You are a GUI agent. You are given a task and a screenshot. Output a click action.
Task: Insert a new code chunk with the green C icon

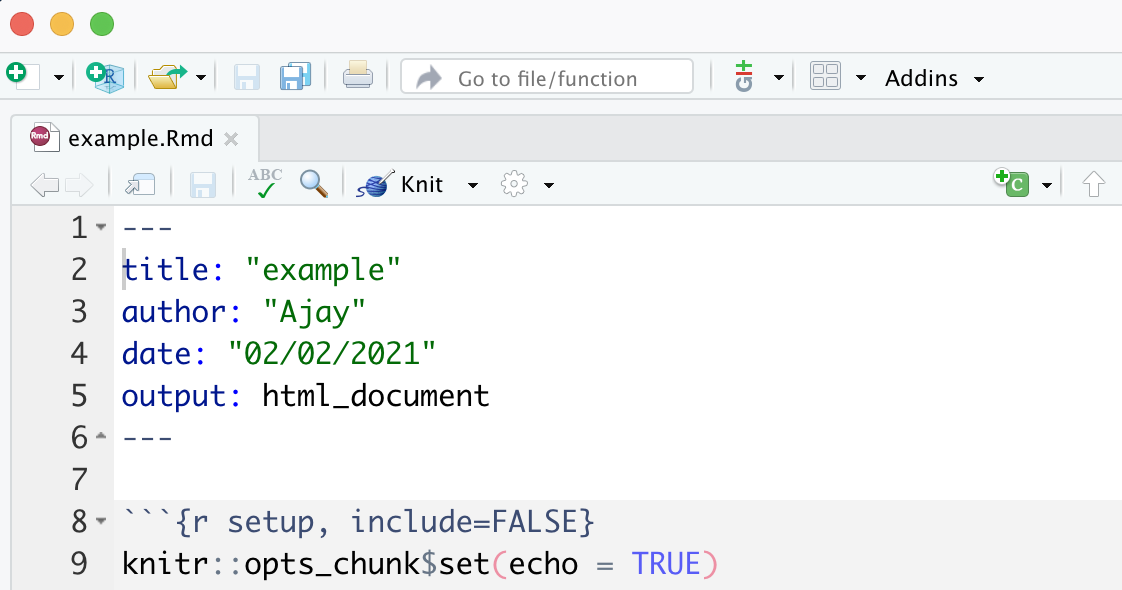pyautogui.click(x=1012, y=183)
